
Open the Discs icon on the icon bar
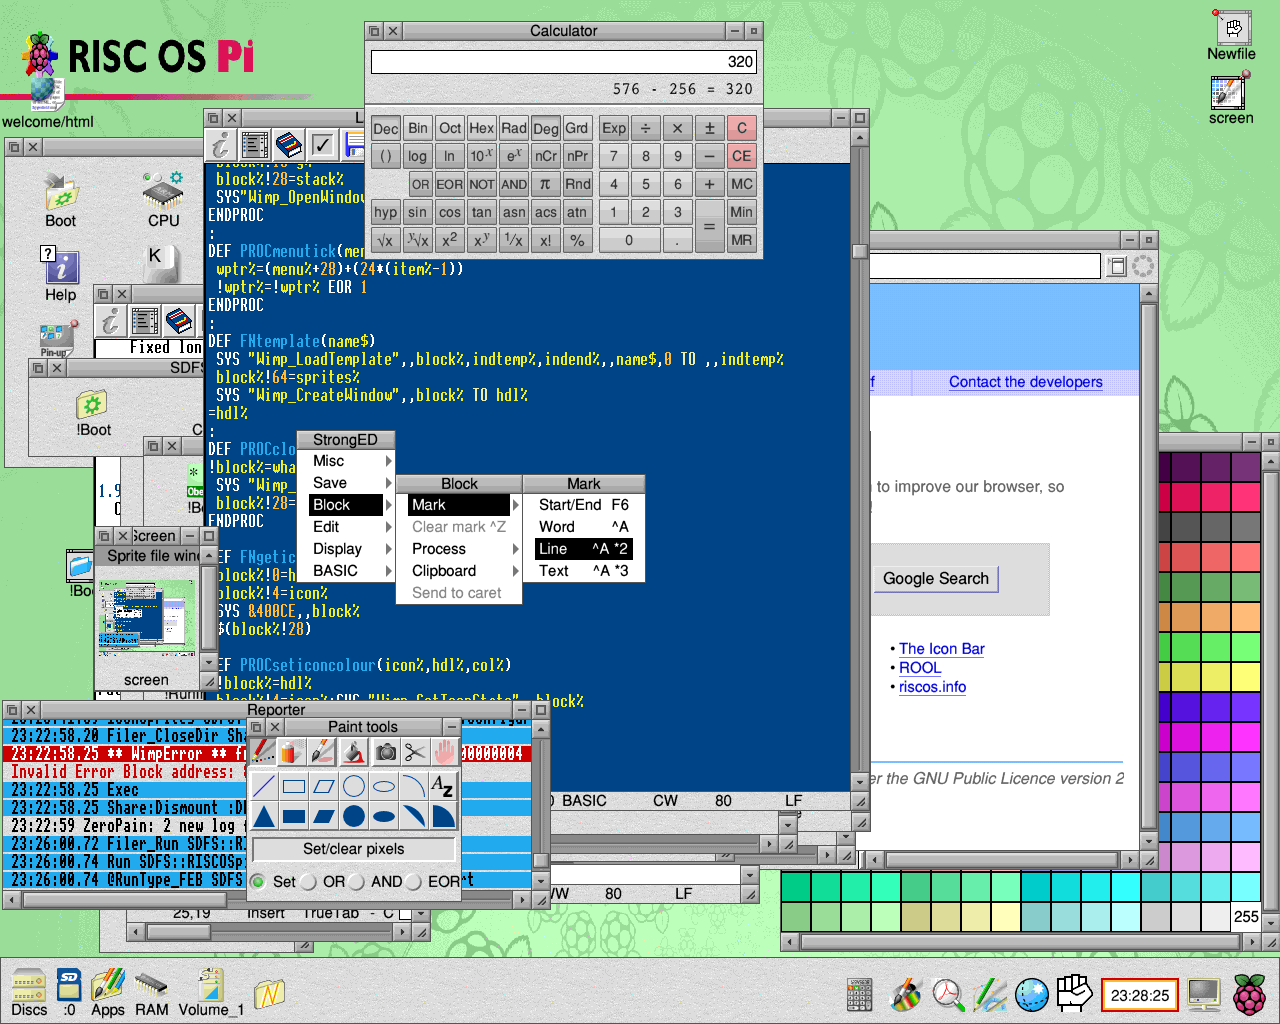[x=29, y=992]
